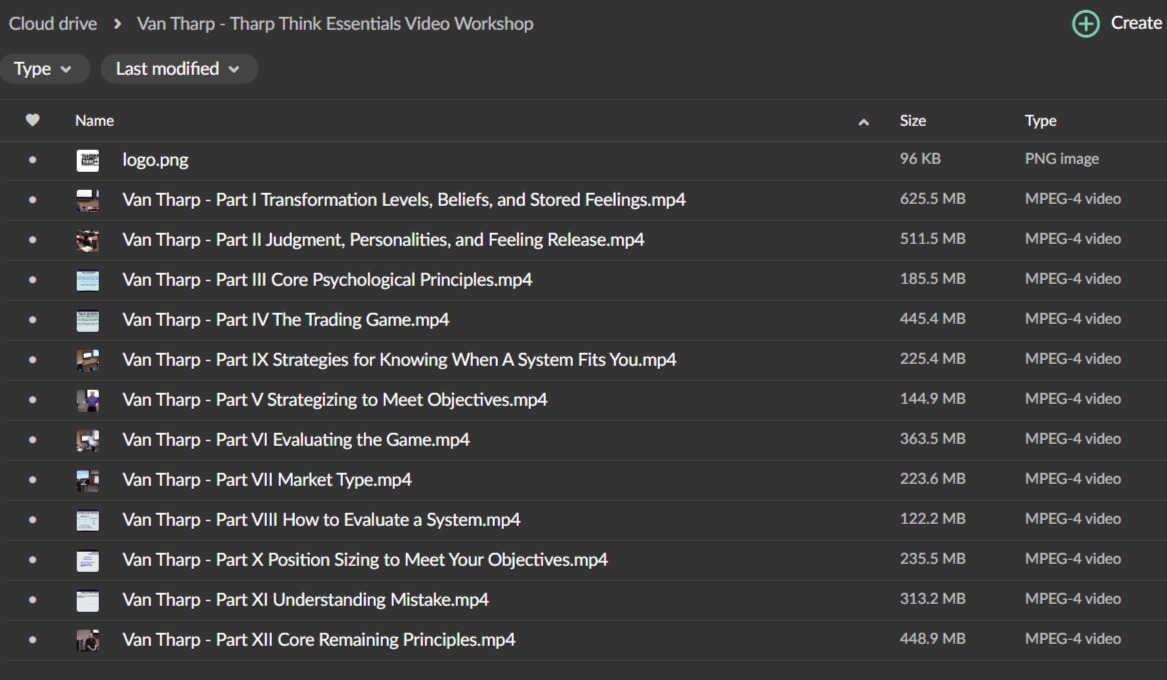This screenshot has height=680, width=1167.
Task: Click the 96 KB size value
Action: pyautogui.click(x=920, y=159)
